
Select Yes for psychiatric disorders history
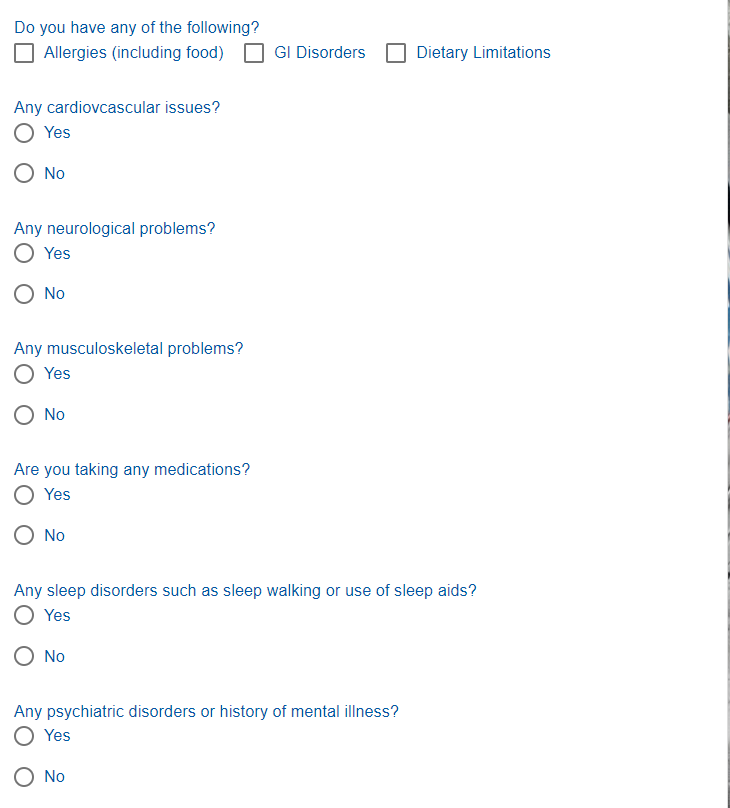click(x=24, y=736)
